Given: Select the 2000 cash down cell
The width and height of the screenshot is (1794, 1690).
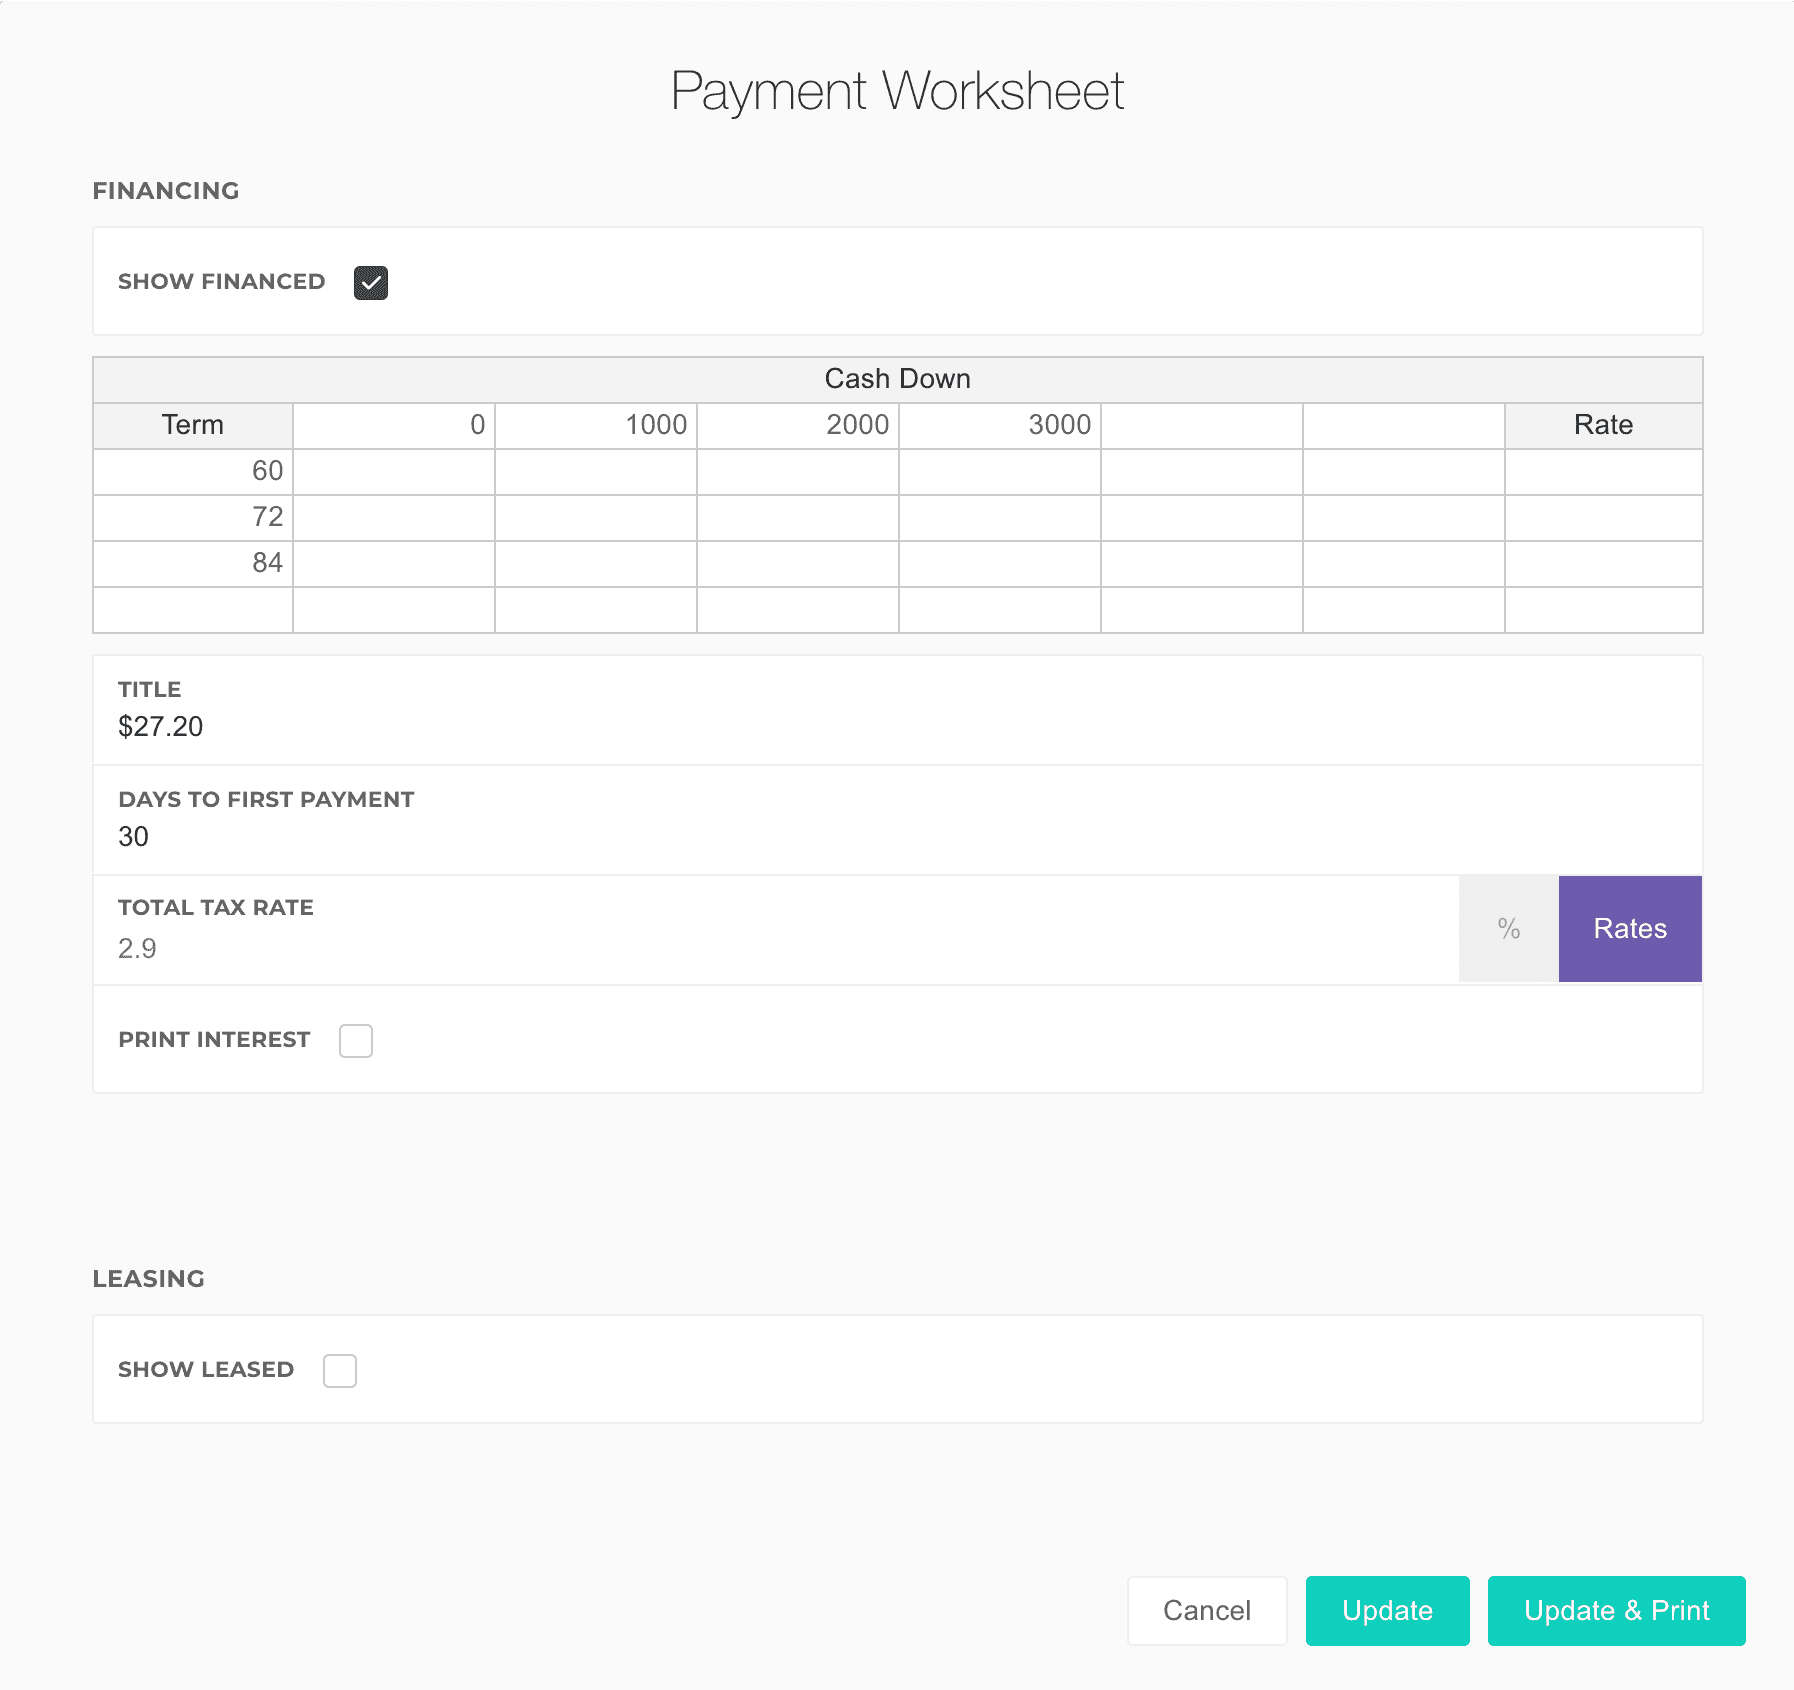Looking at the screenshot, I should 798,425.
